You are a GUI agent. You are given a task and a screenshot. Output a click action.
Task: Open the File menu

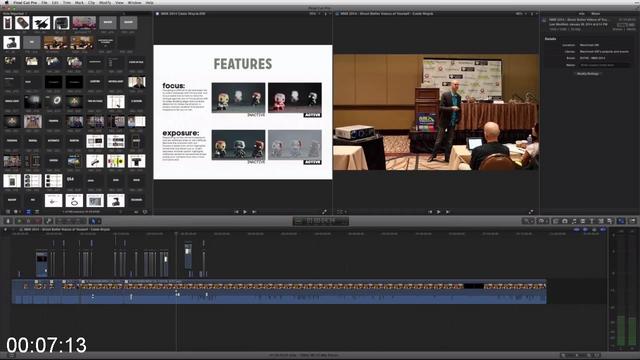click(x=44, y=2)
